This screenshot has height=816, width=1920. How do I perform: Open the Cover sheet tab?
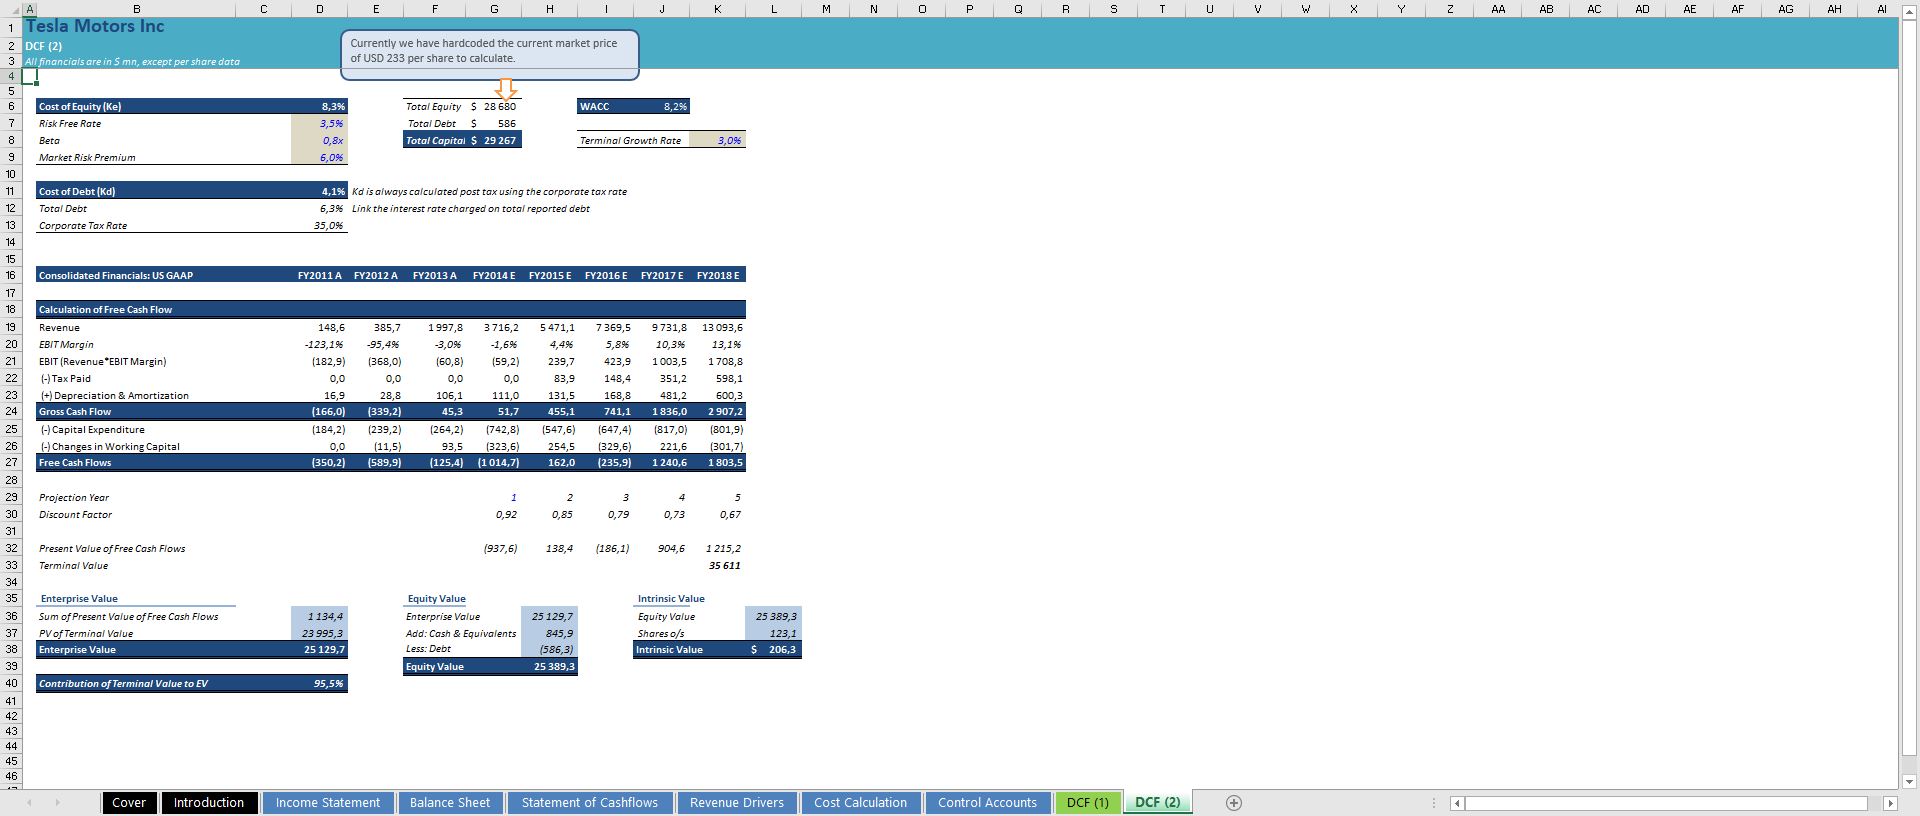129,803
